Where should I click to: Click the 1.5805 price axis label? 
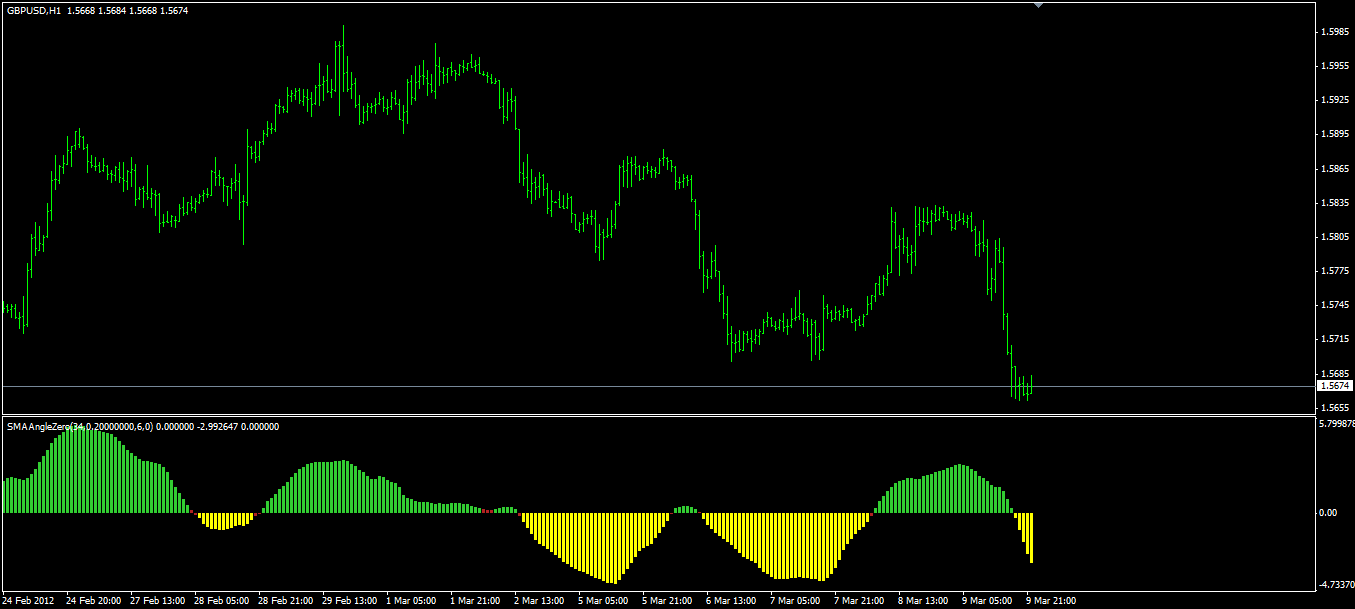(1334, 237)
